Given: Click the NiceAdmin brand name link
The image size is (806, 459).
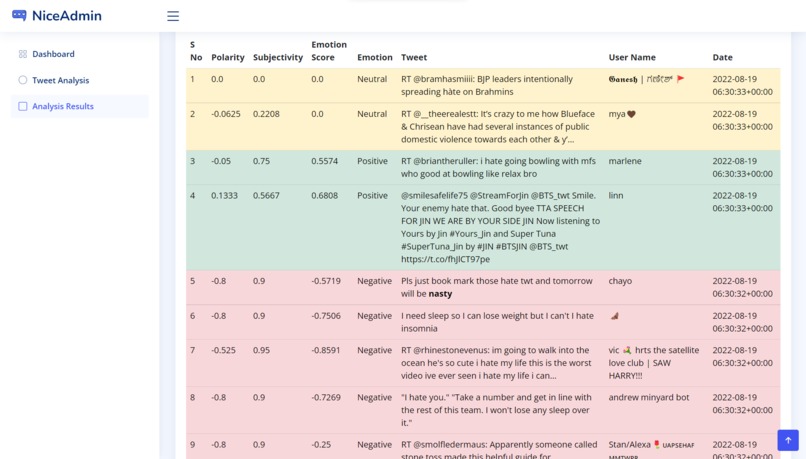Looking at the screenshot, I should coord(67,16).
